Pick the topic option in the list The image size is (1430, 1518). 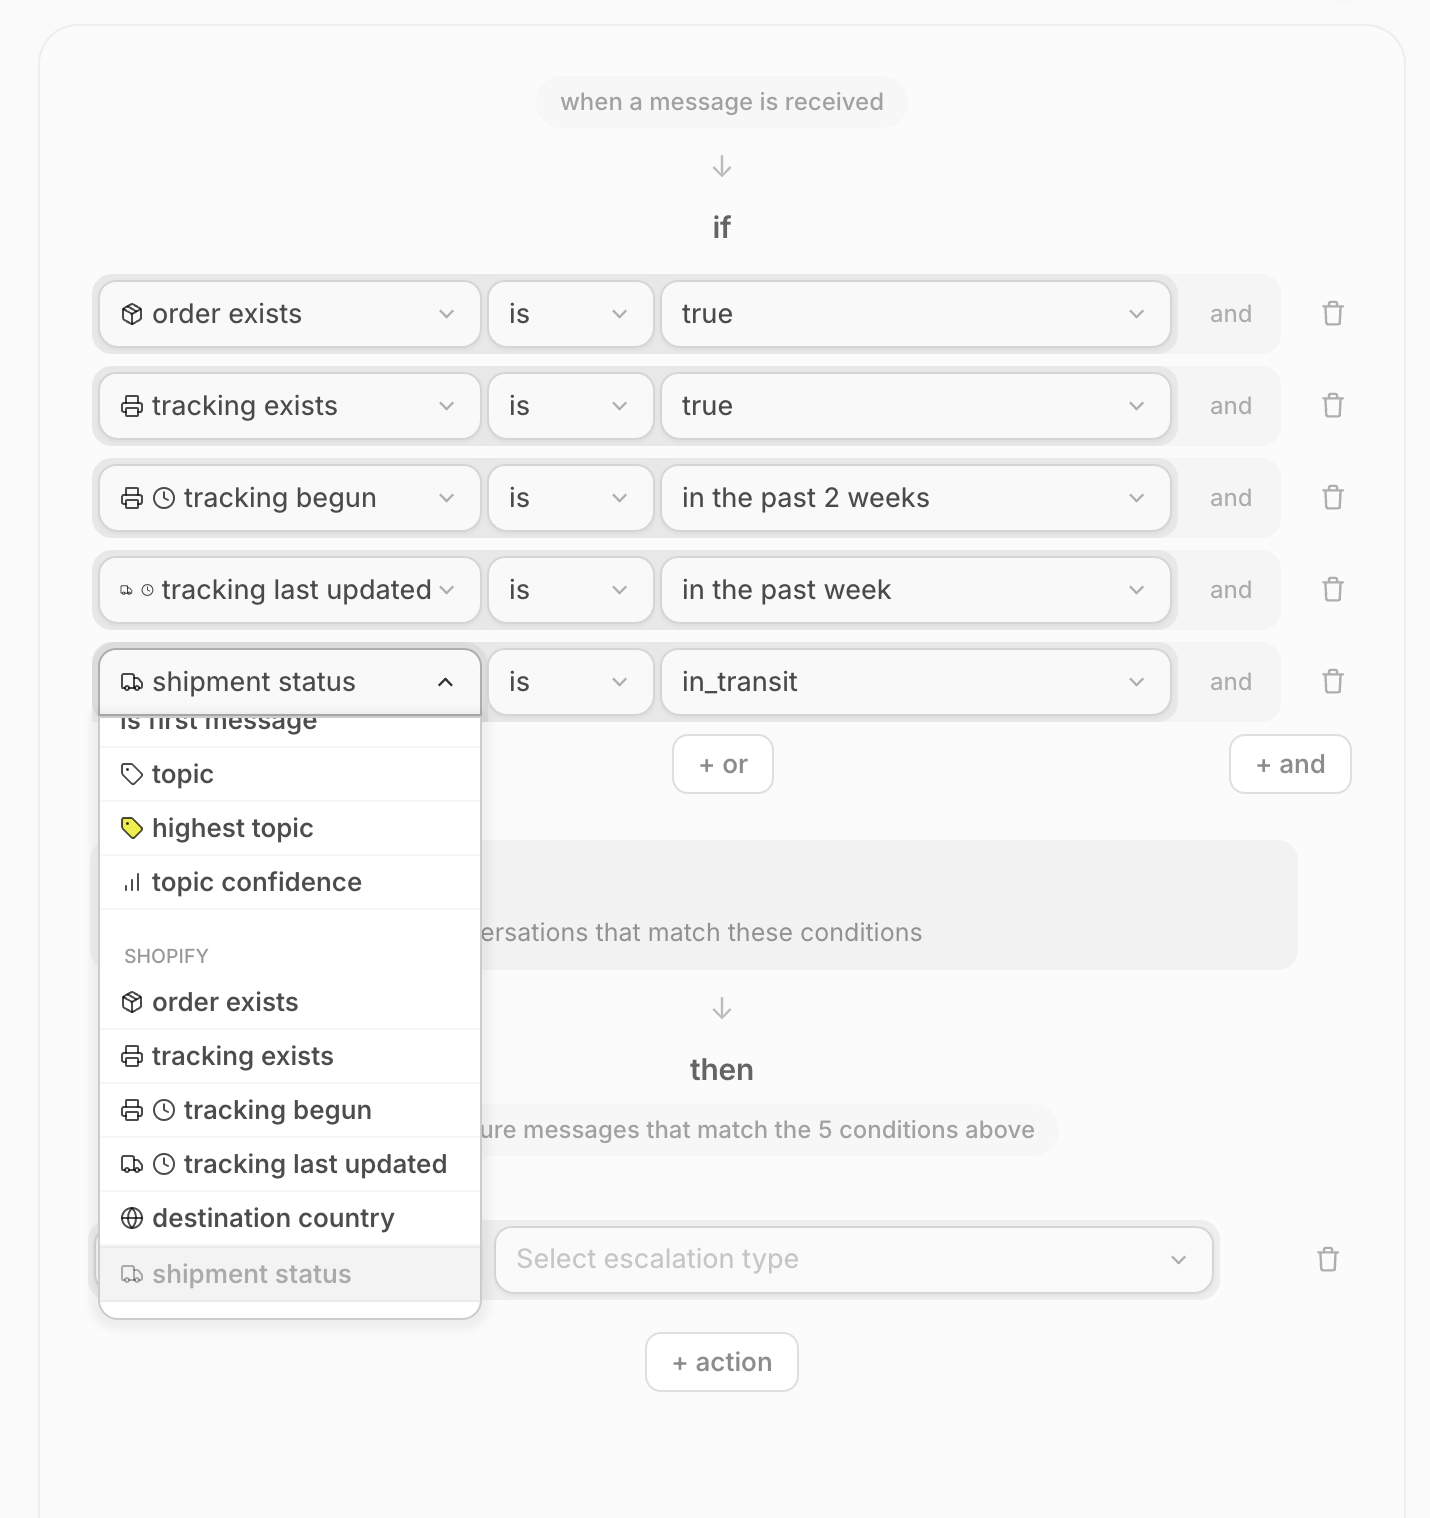(x=183, y=774)
